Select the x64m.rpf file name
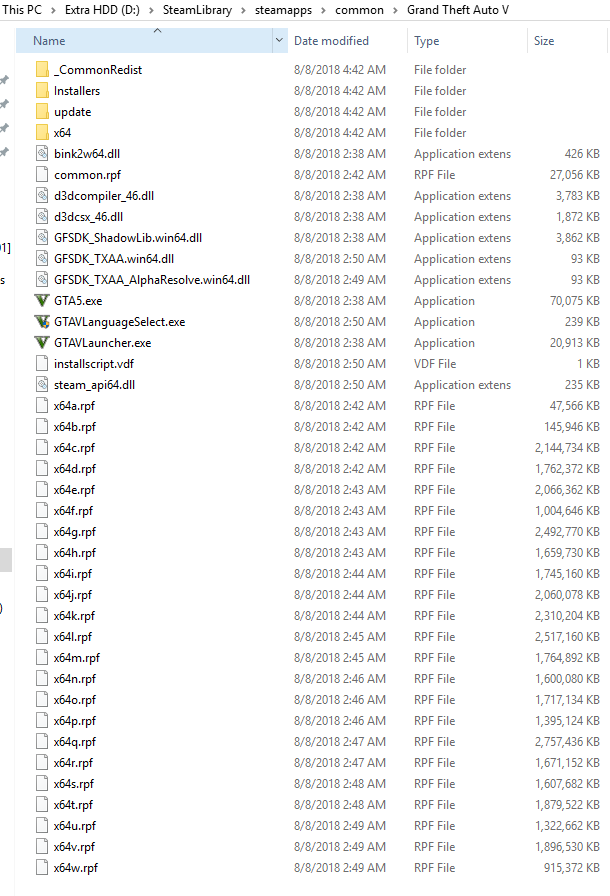The width and height of the screenshot is (610, 896). [77, 658]
